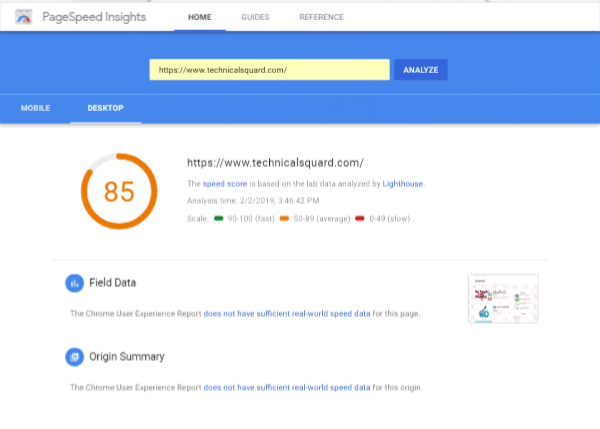Click the green fast scale indicator

pos(218,219)
